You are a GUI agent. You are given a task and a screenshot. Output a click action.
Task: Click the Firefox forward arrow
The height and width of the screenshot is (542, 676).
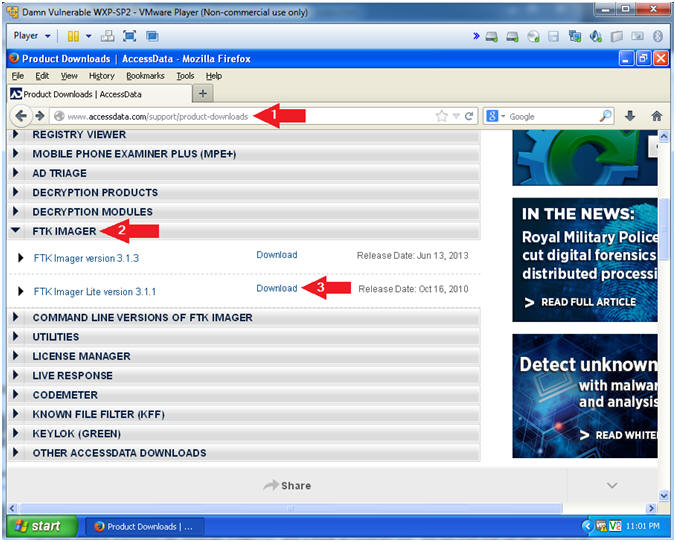click(40, 116)
